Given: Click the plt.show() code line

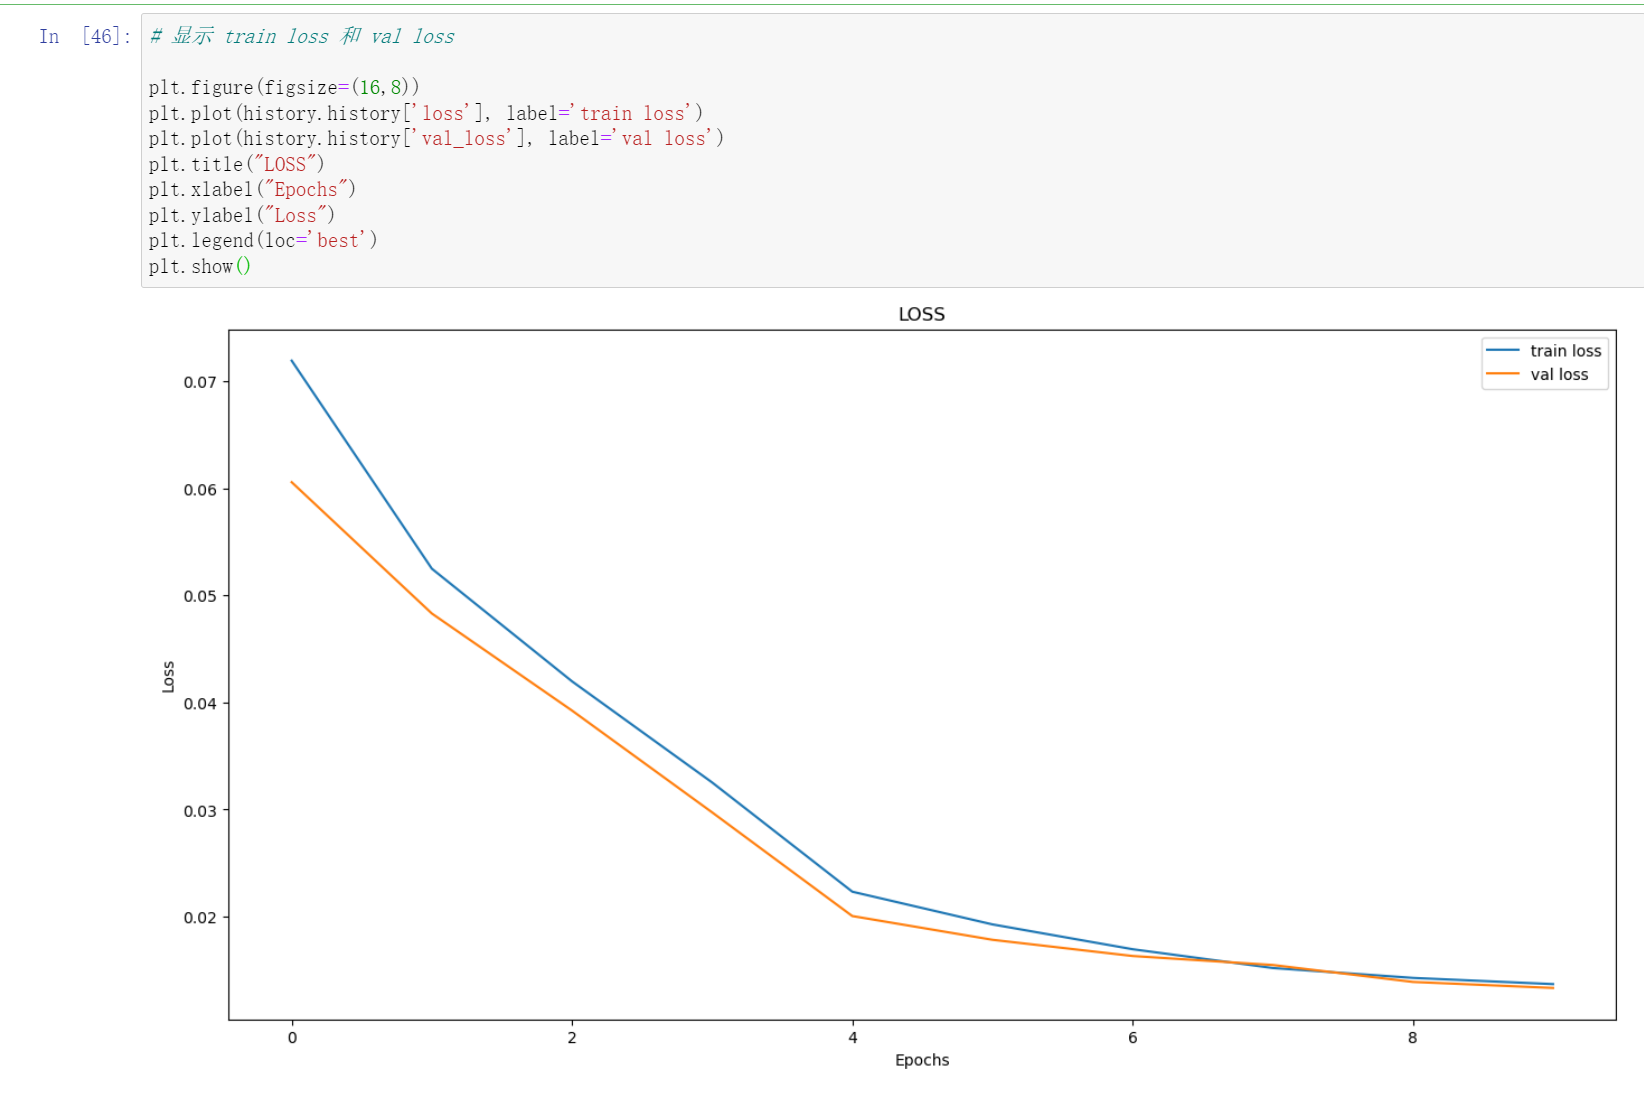Looking at the screenshot, I should pyautogui.click(x=200, y=266).
